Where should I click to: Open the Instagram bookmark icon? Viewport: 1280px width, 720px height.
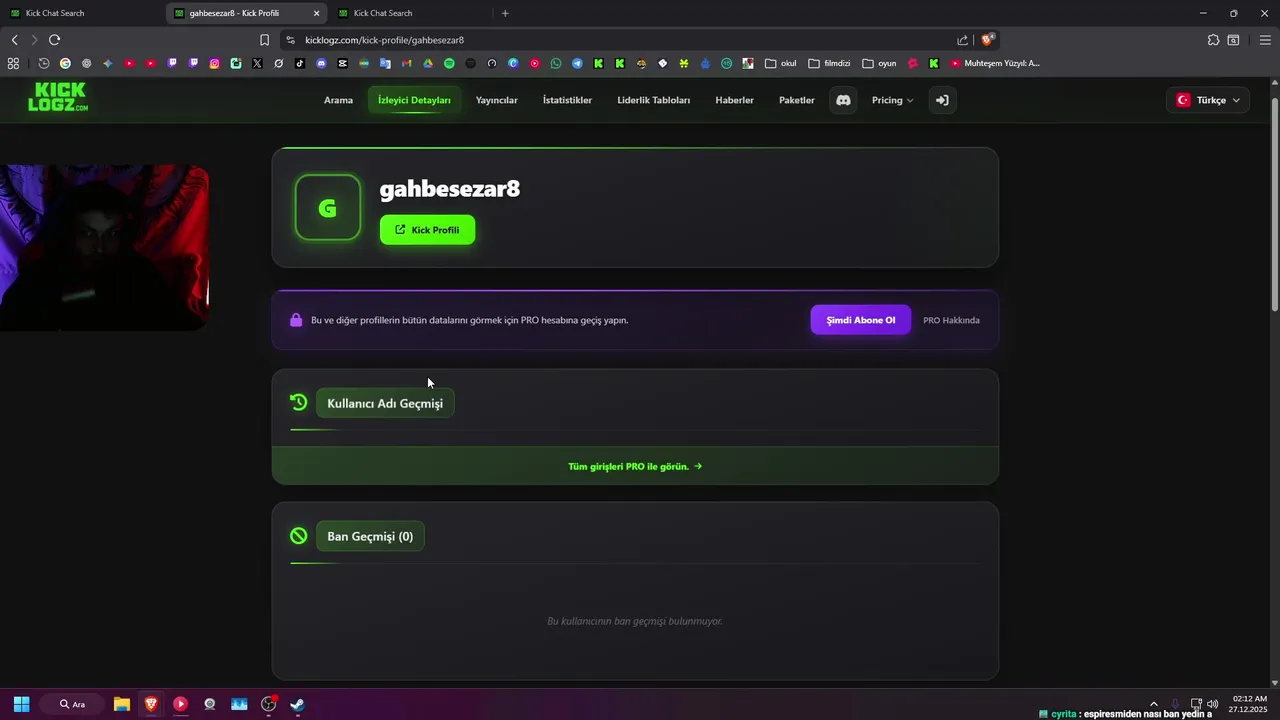[x=214, y=63]
